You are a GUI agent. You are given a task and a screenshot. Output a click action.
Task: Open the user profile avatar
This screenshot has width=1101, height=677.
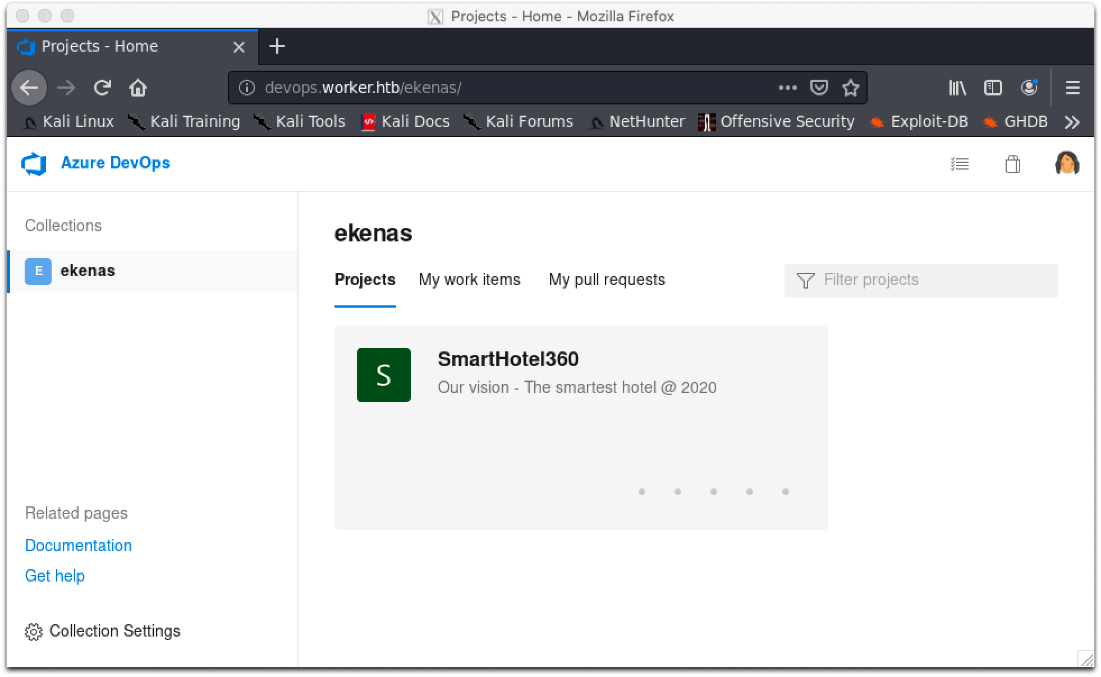(x=1067, y=163)
